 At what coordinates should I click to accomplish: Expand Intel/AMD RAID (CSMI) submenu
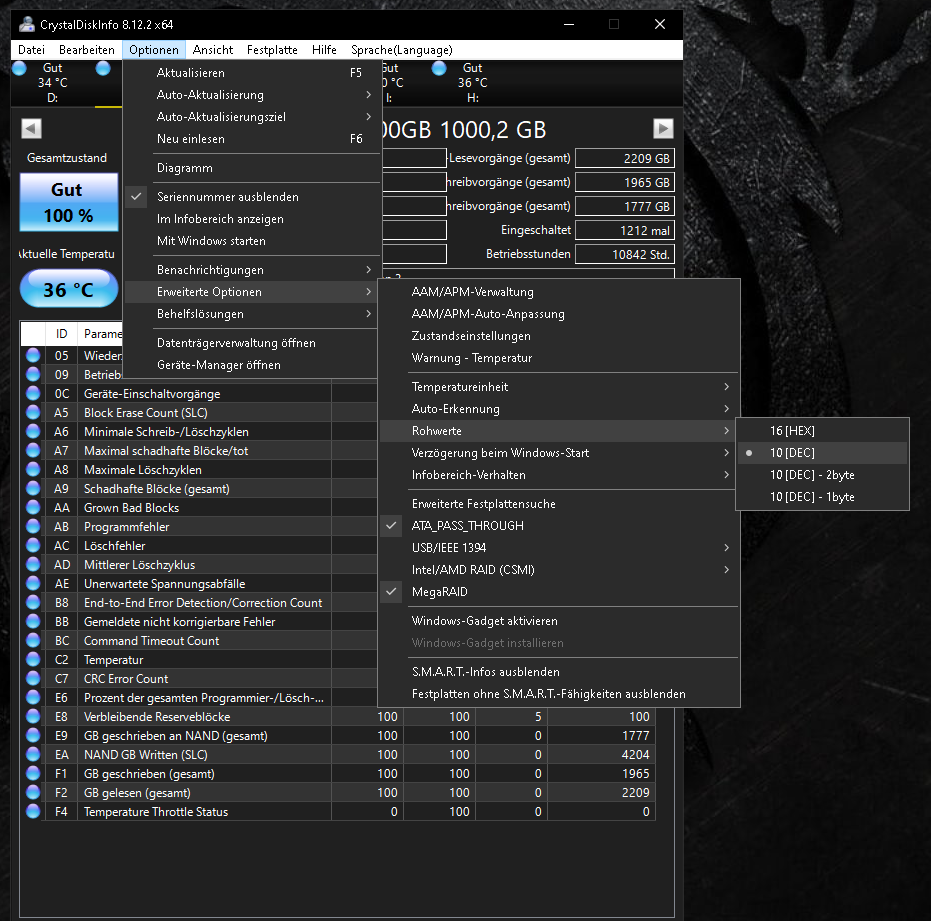[x=559, y=569]
